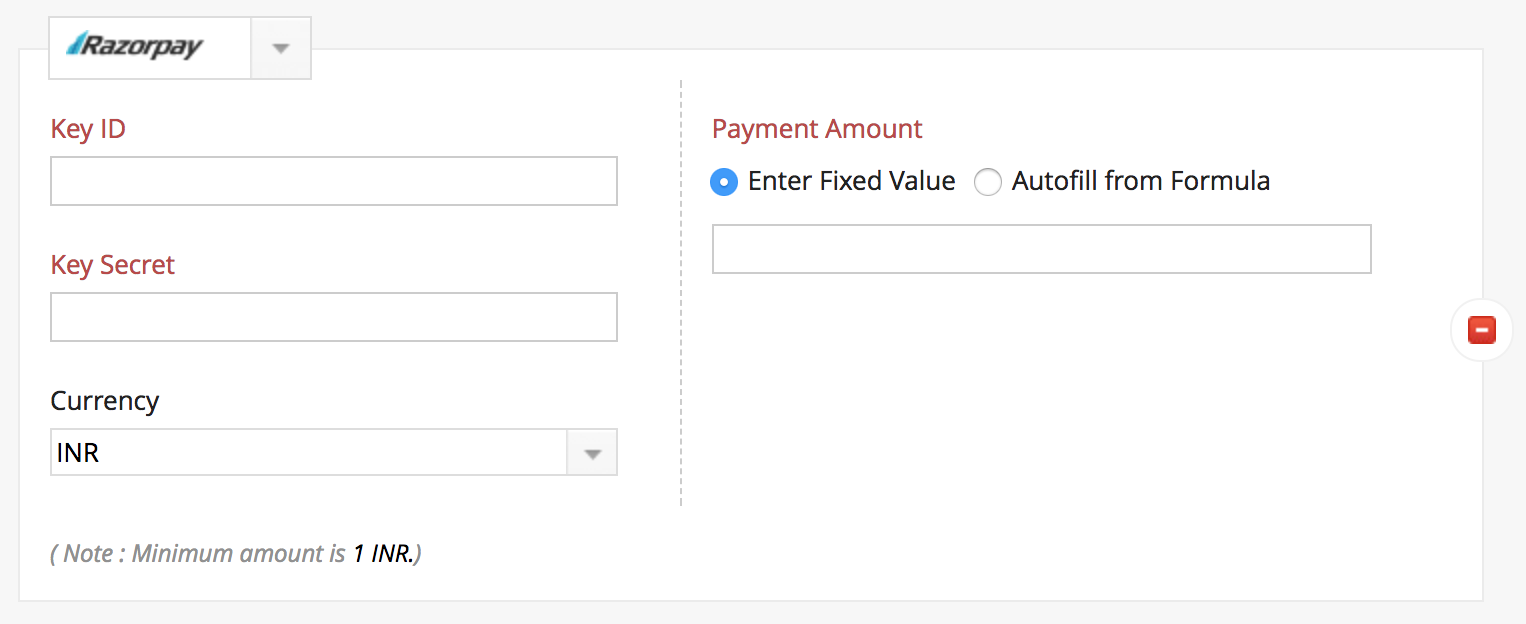Image resolution: width=1526 pixels, height=624 pixels.
Task: Click into the Key Secret text box
Action: (333, 317)
